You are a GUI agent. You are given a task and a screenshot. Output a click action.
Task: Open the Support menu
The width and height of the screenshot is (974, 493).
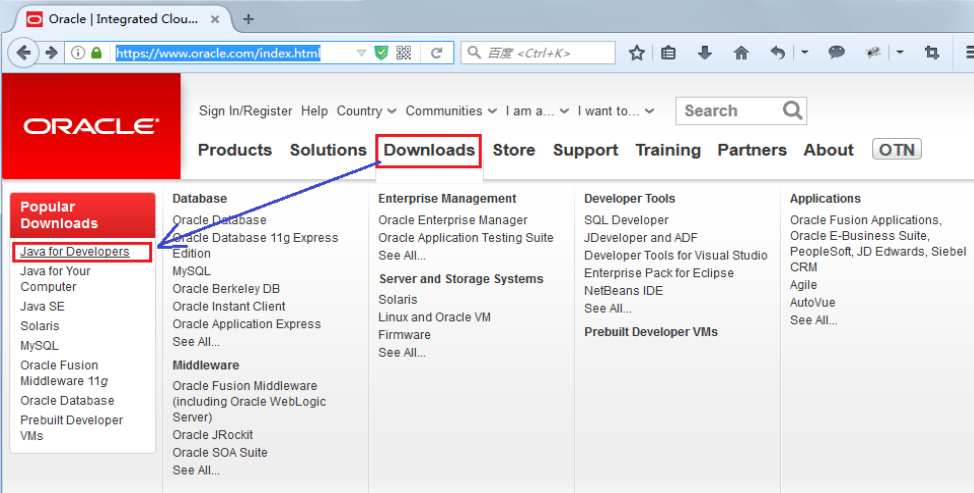pyautogui.click(x=586, y=150)
